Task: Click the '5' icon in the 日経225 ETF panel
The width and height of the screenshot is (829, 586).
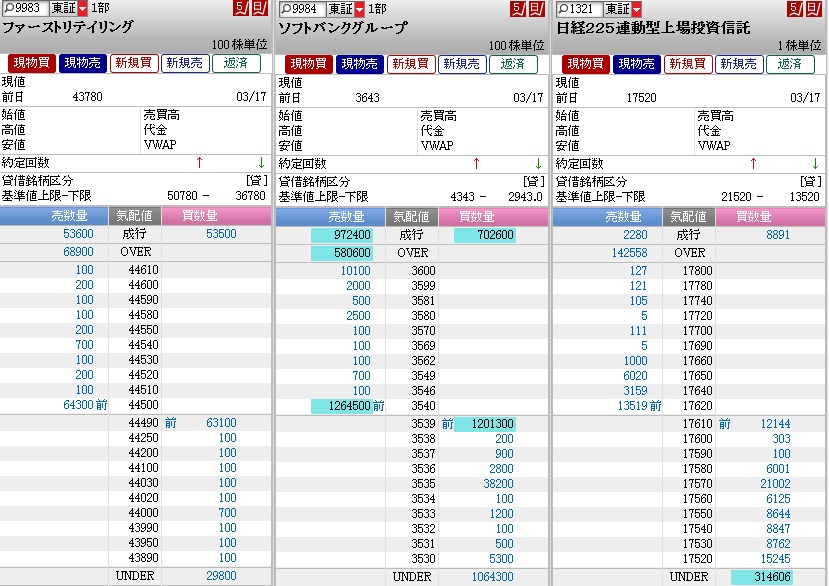Action: [793, 9]
